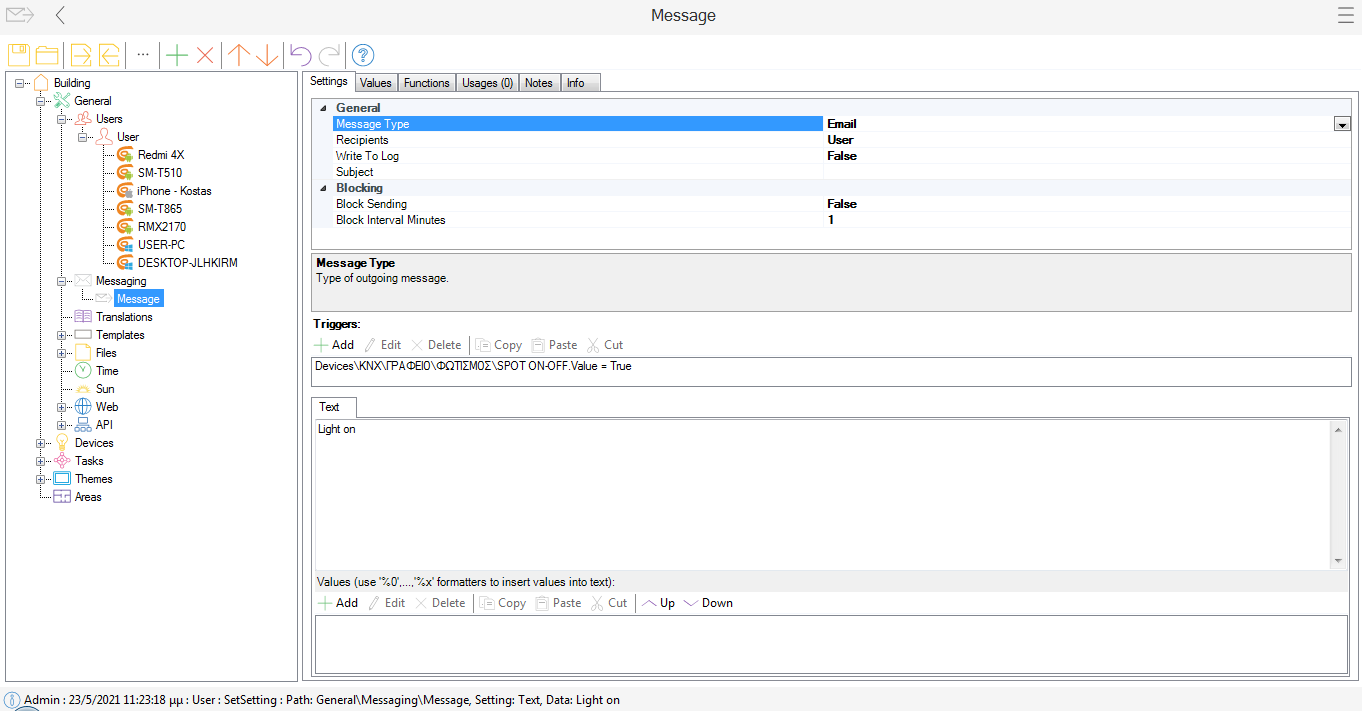Open help with the question mark icon
The height and width of the screenshot is (711, 1362).
363,55
